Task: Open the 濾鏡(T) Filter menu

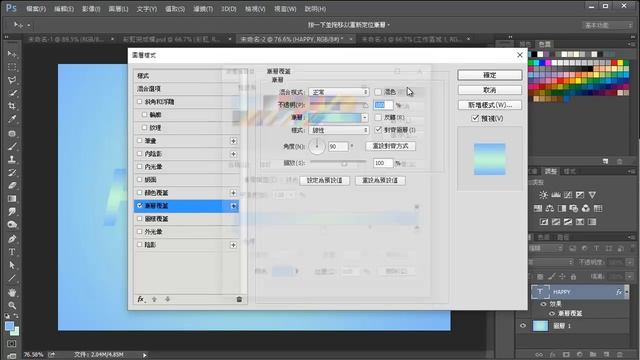Action: (x=203, y=9)
